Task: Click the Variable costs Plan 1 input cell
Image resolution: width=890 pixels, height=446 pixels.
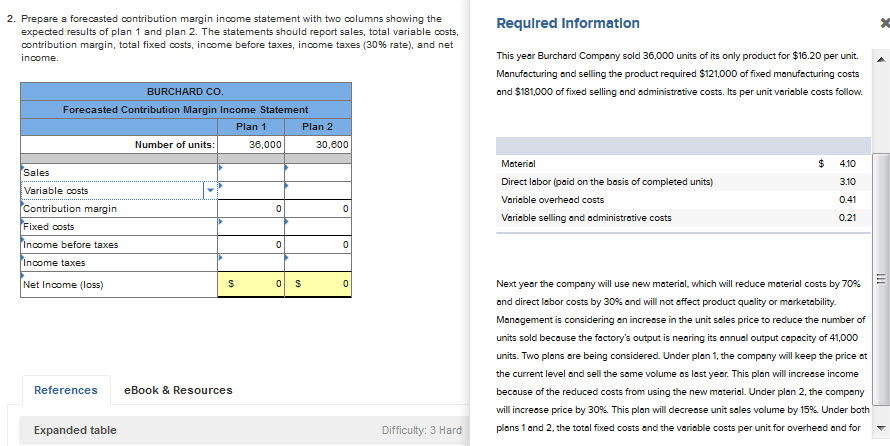Action: pos(251,191)
